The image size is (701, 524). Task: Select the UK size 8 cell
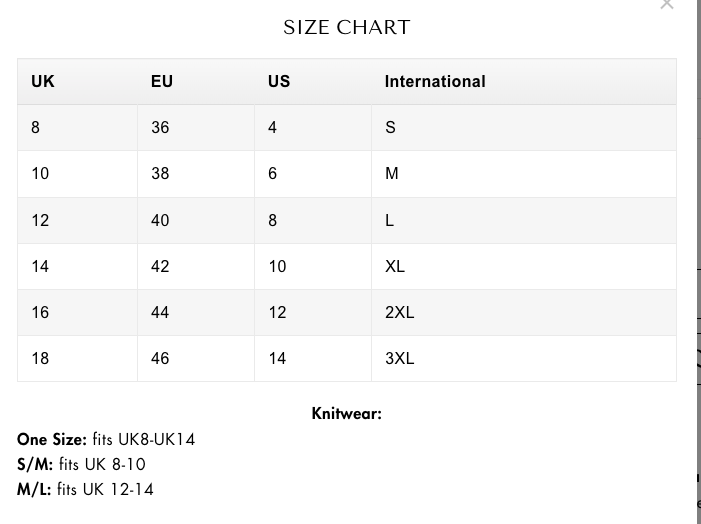pyautogui.click(x=36, y=128)
